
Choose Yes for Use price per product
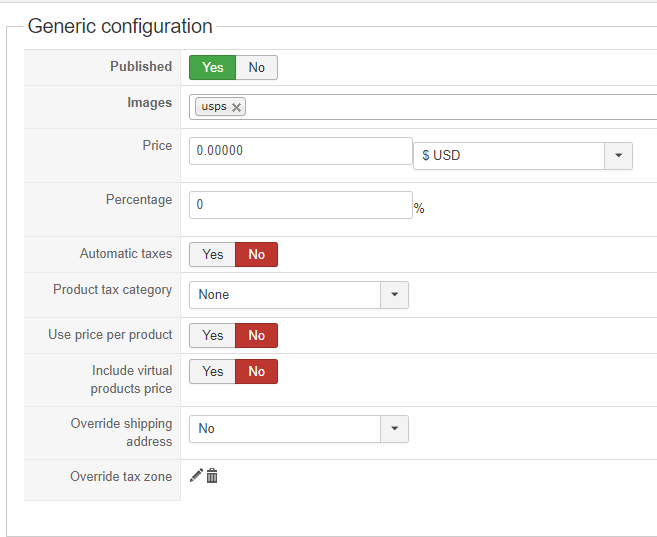(213, 335)
